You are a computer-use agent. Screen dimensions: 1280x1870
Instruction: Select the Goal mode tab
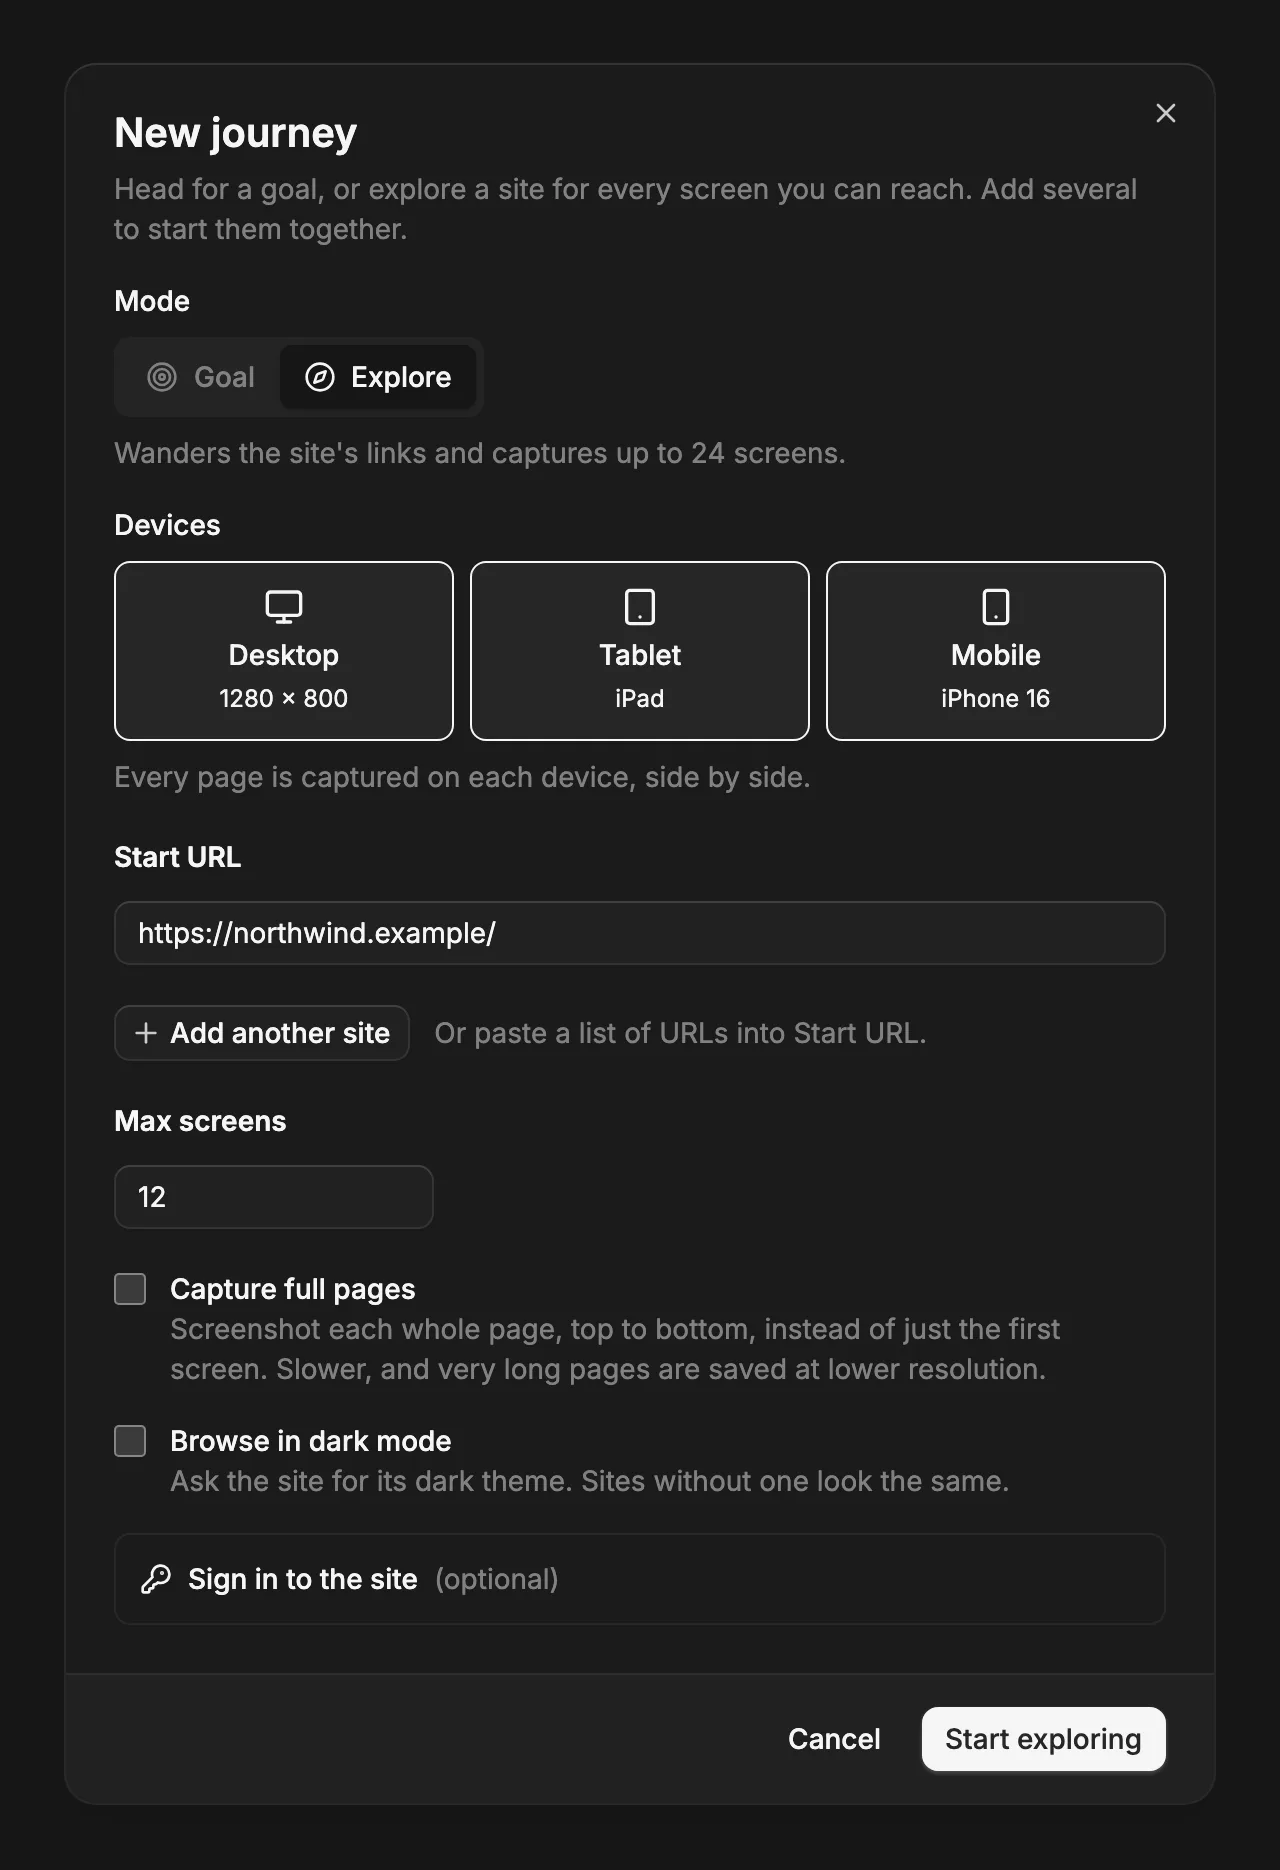(x=201, y=377)
